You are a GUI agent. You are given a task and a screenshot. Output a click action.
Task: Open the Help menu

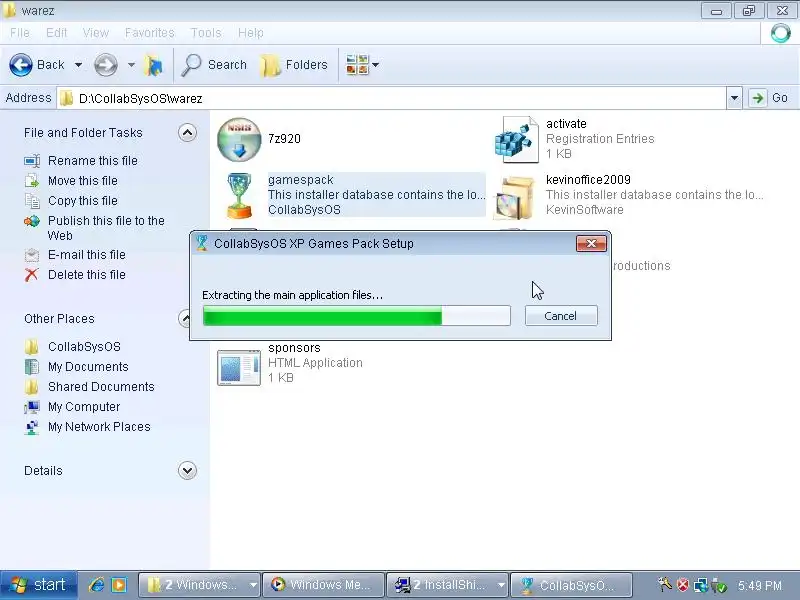coord(251,33)
